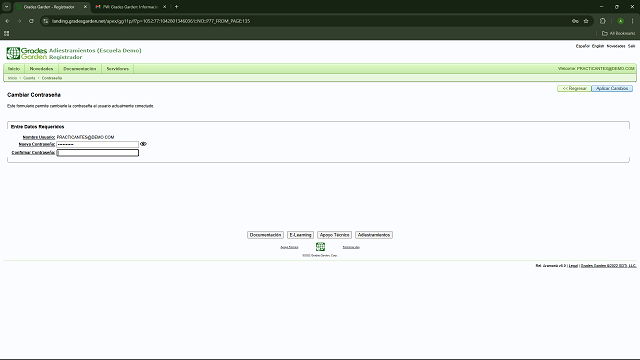This screenshot has width=640, height=360.
Task: Click the footer Adiestramientos button
Action: point(374,235)
